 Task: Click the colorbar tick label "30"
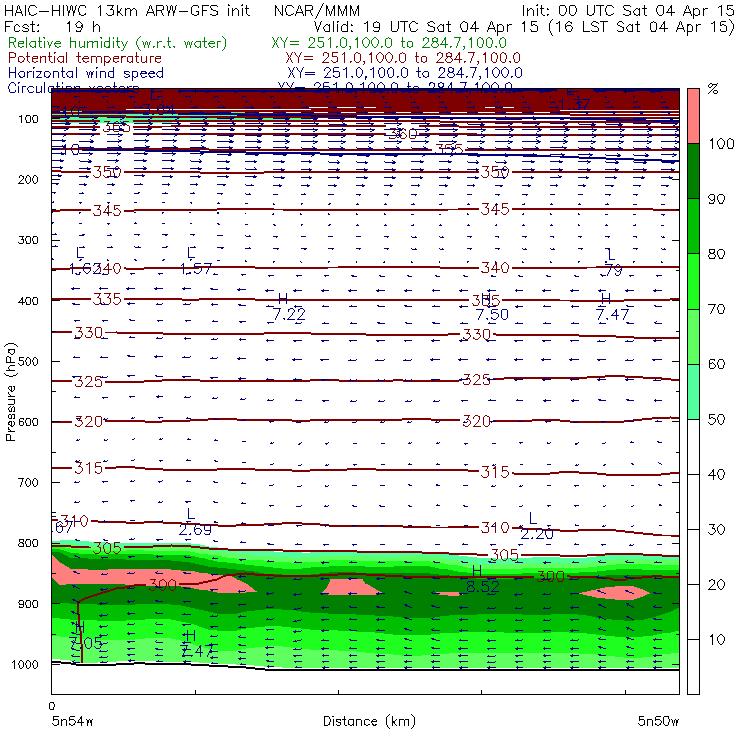point(716,530)
